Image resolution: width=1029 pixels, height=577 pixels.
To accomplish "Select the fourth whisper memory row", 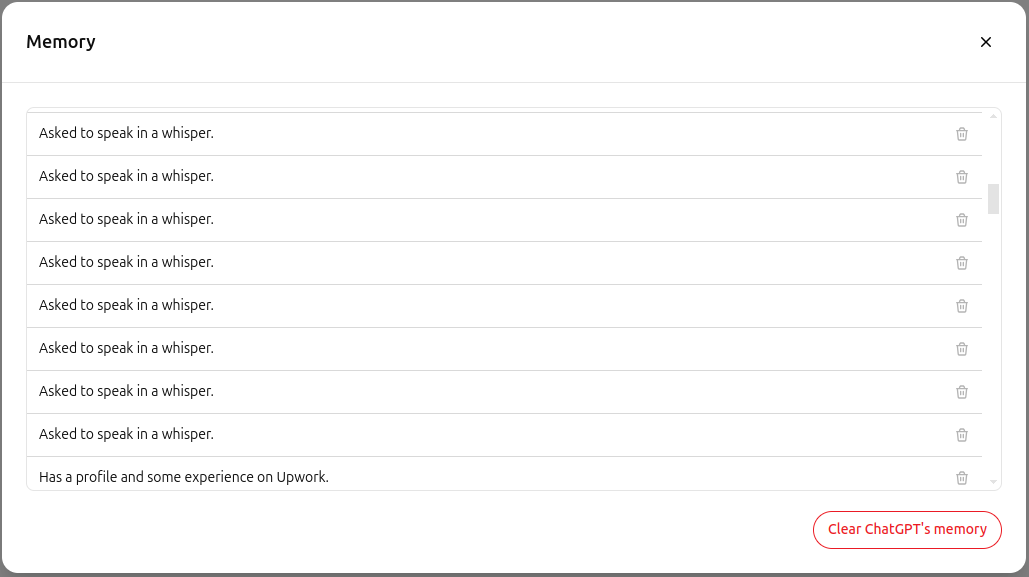I will click(126, 262).
